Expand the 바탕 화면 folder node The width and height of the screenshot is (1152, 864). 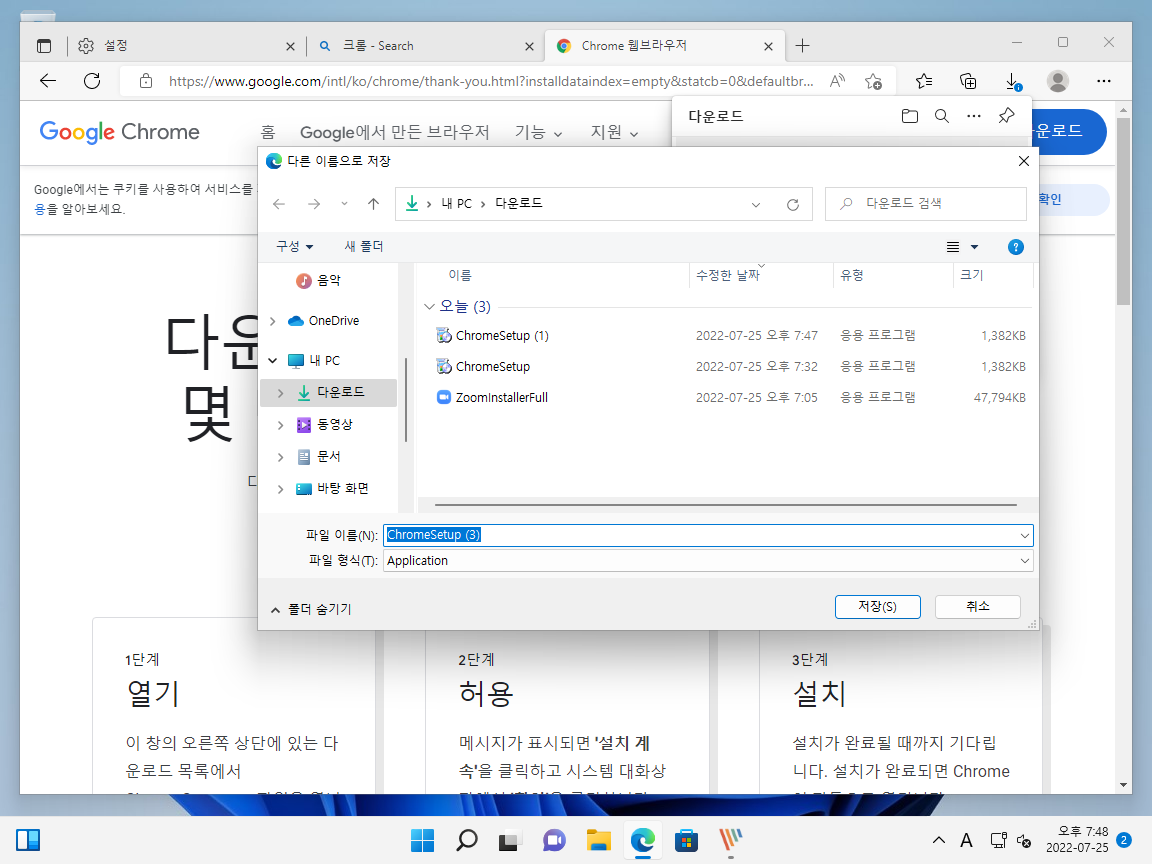[x=280, y=489]
